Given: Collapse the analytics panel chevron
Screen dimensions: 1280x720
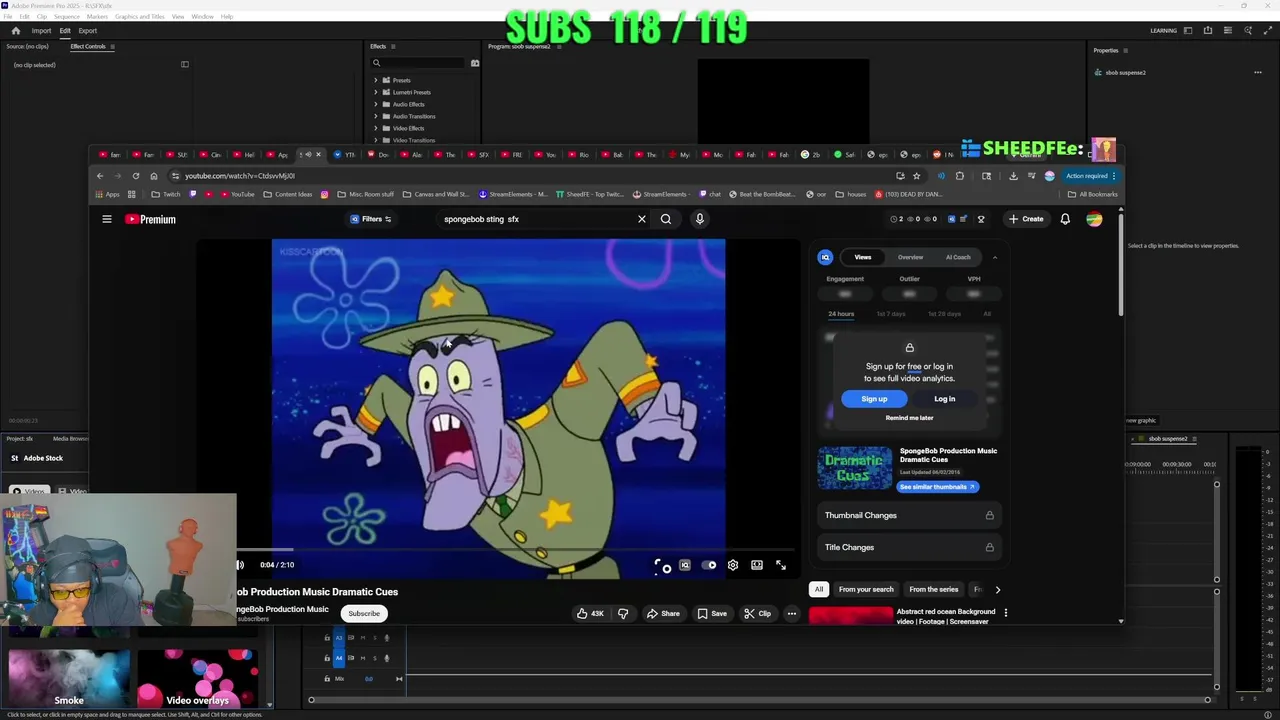Looking at the screenshot, I should tap(994, 258).
